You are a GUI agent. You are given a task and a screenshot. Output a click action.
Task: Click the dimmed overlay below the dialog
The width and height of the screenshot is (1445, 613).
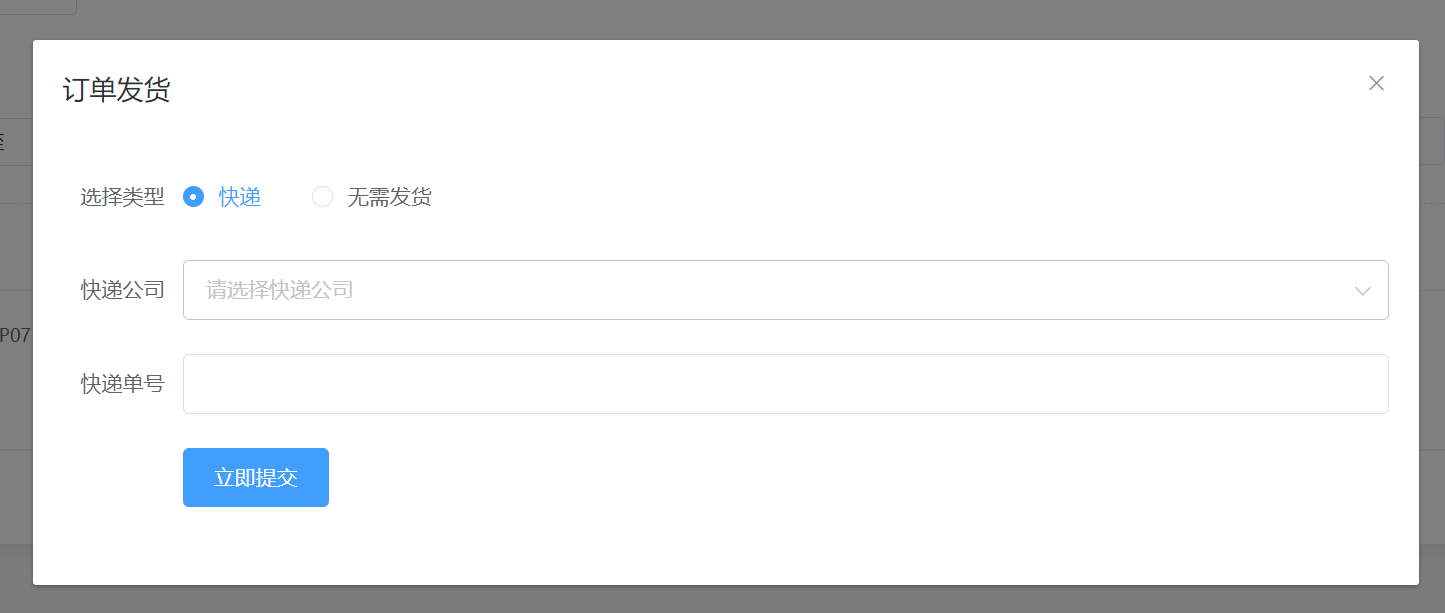[722, 599]
